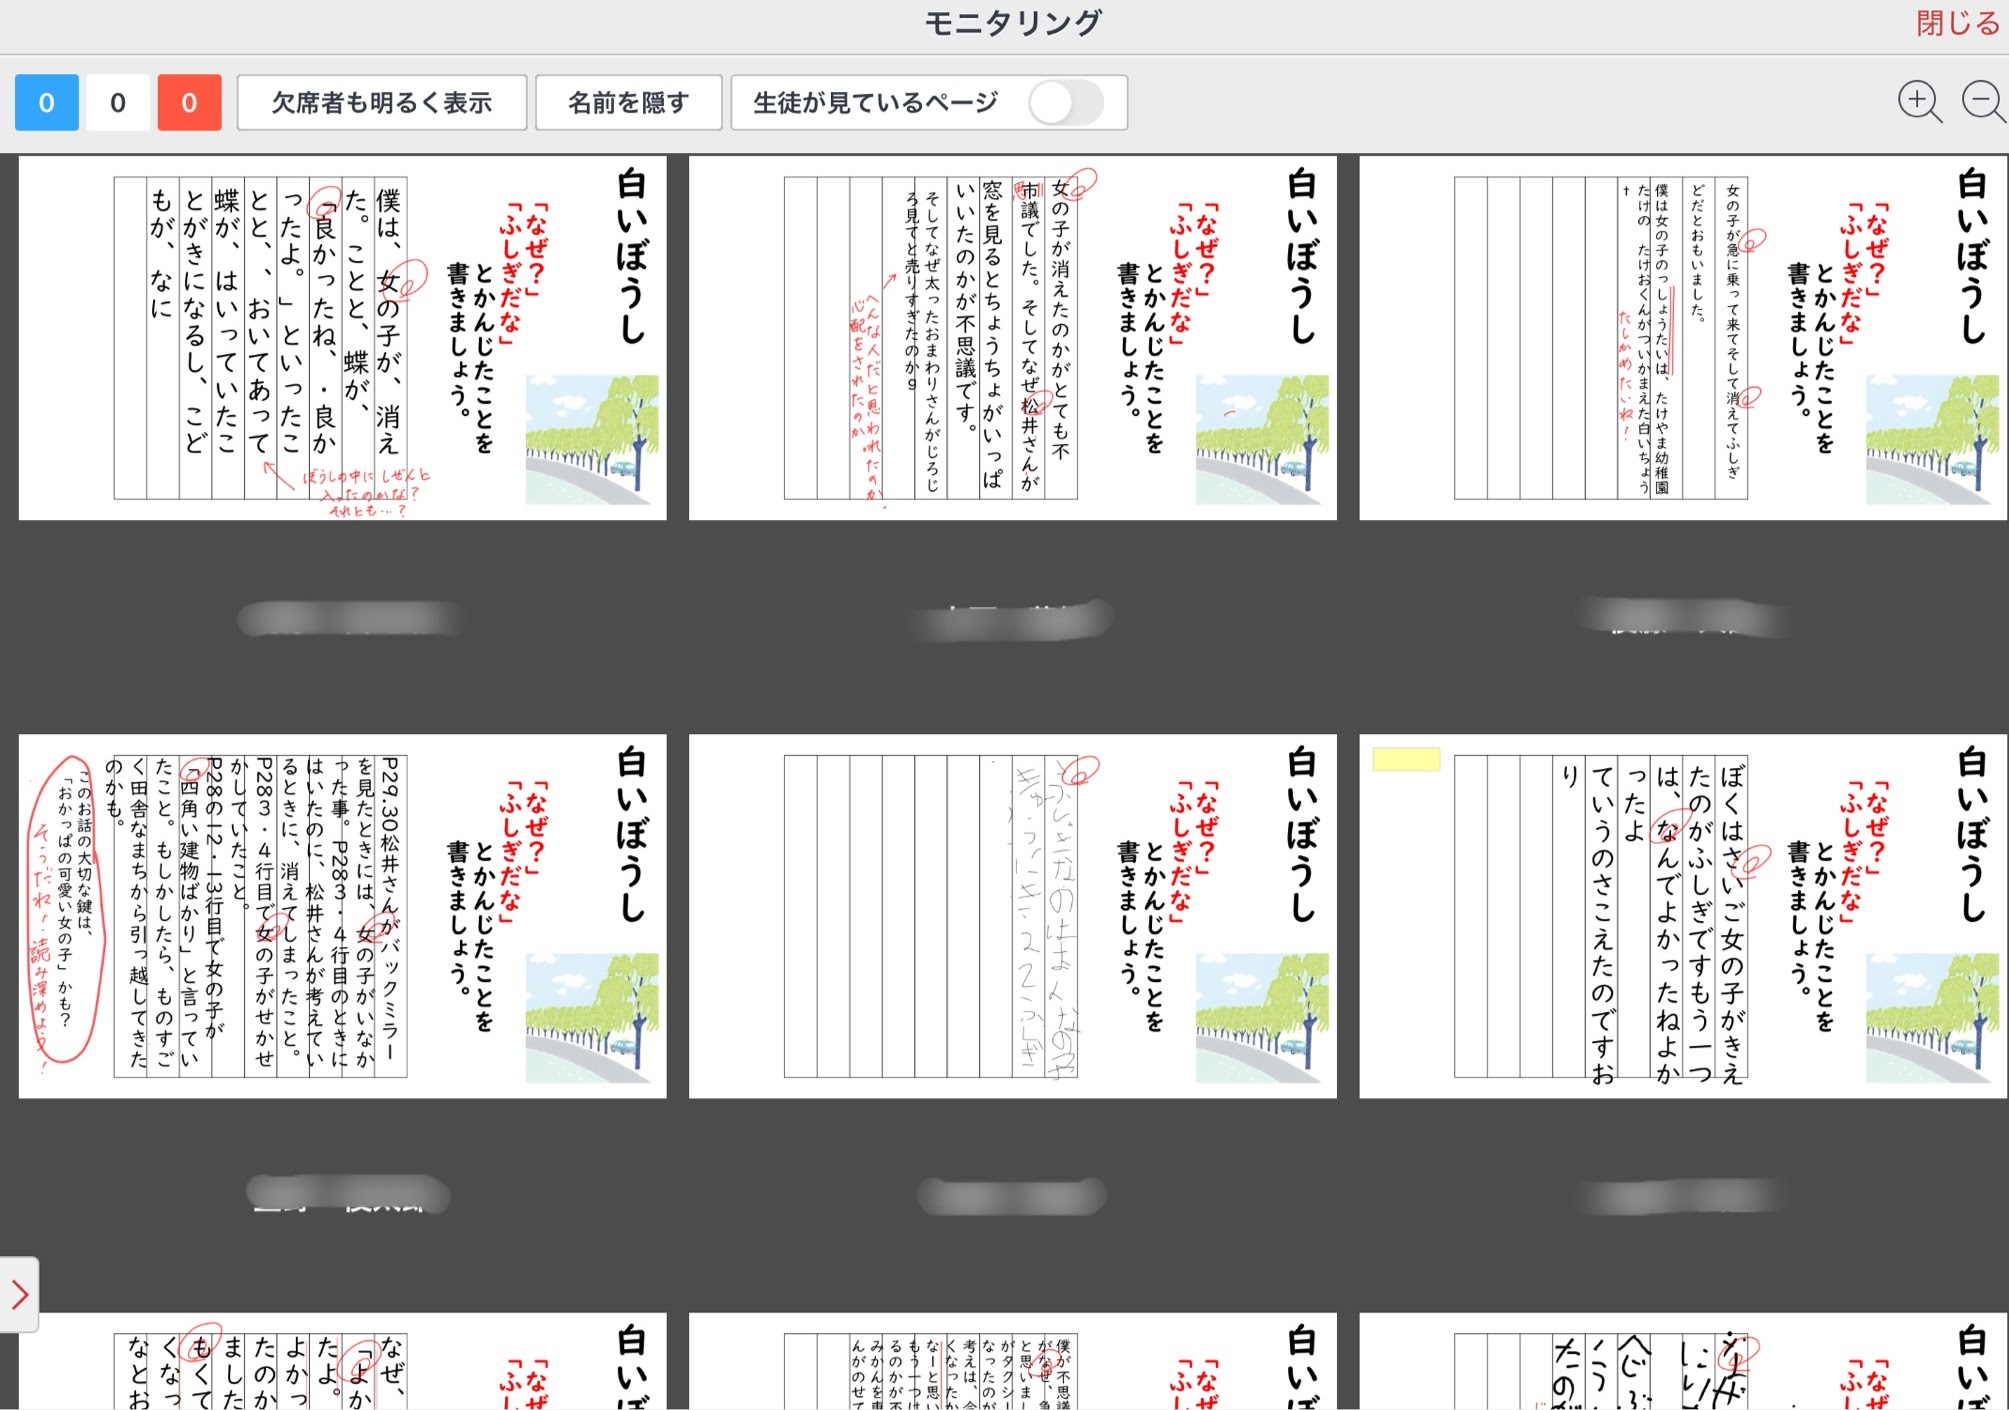Open the top-right student worksheet thumbnail
Viewport: 2009px width, 1410px height.
1682,338
